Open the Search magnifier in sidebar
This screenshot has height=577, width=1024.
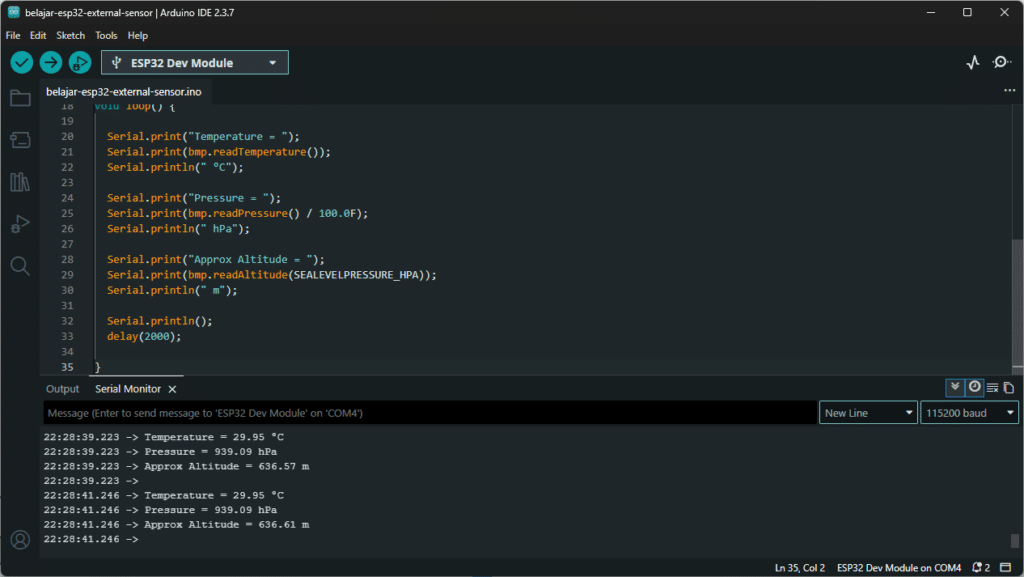[20, 265]
